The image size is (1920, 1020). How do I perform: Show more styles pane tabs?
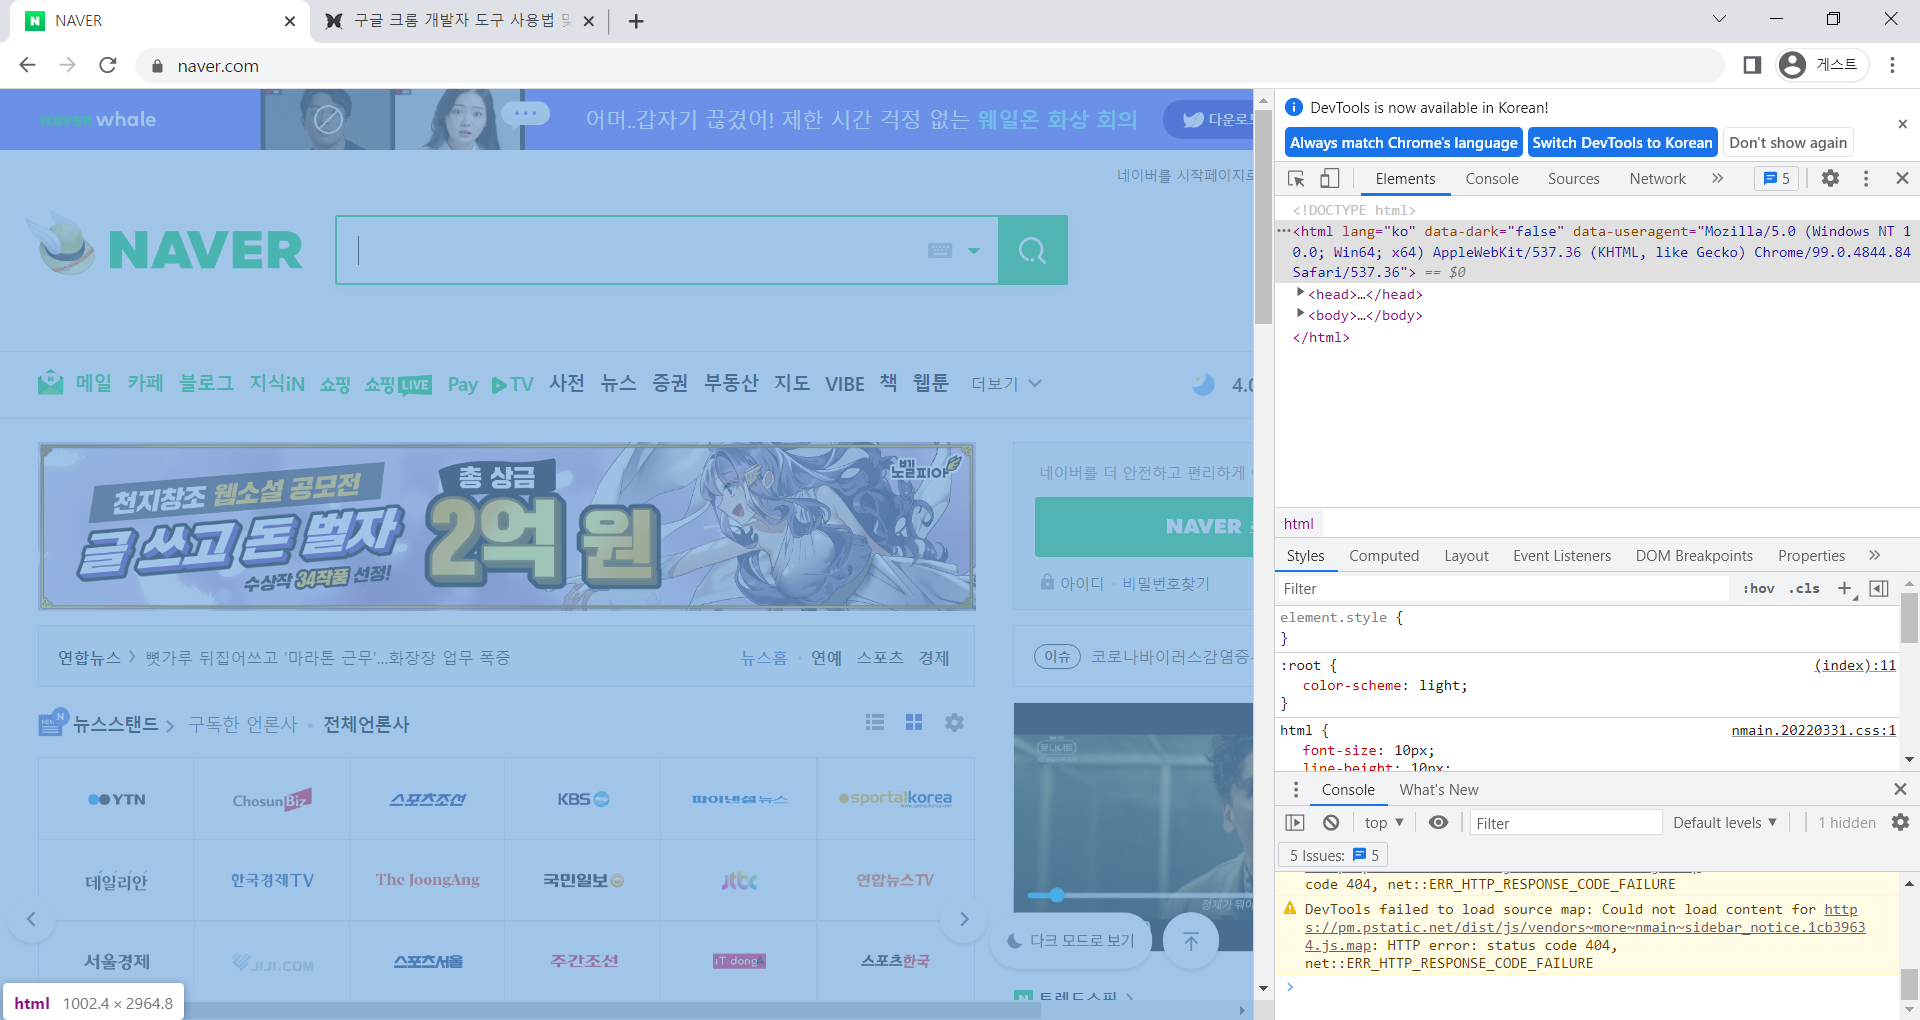tap(1874, 555)
